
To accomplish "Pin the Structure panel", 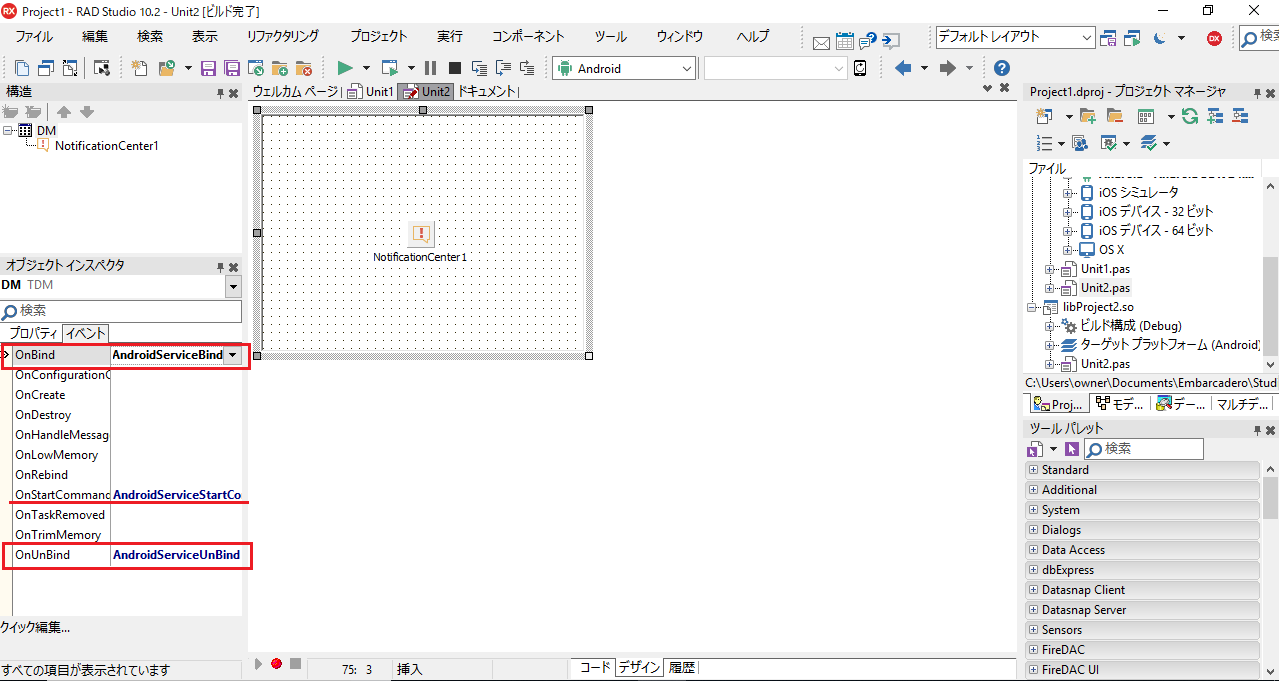I will tap(220, 93).
